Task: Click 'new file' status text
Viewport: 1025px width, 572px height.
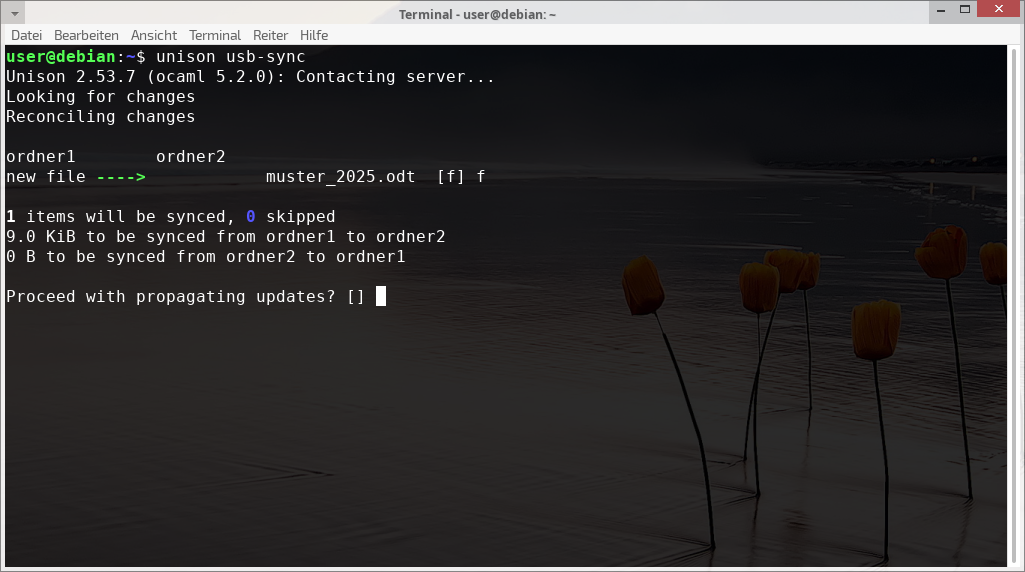Action: 46,177
